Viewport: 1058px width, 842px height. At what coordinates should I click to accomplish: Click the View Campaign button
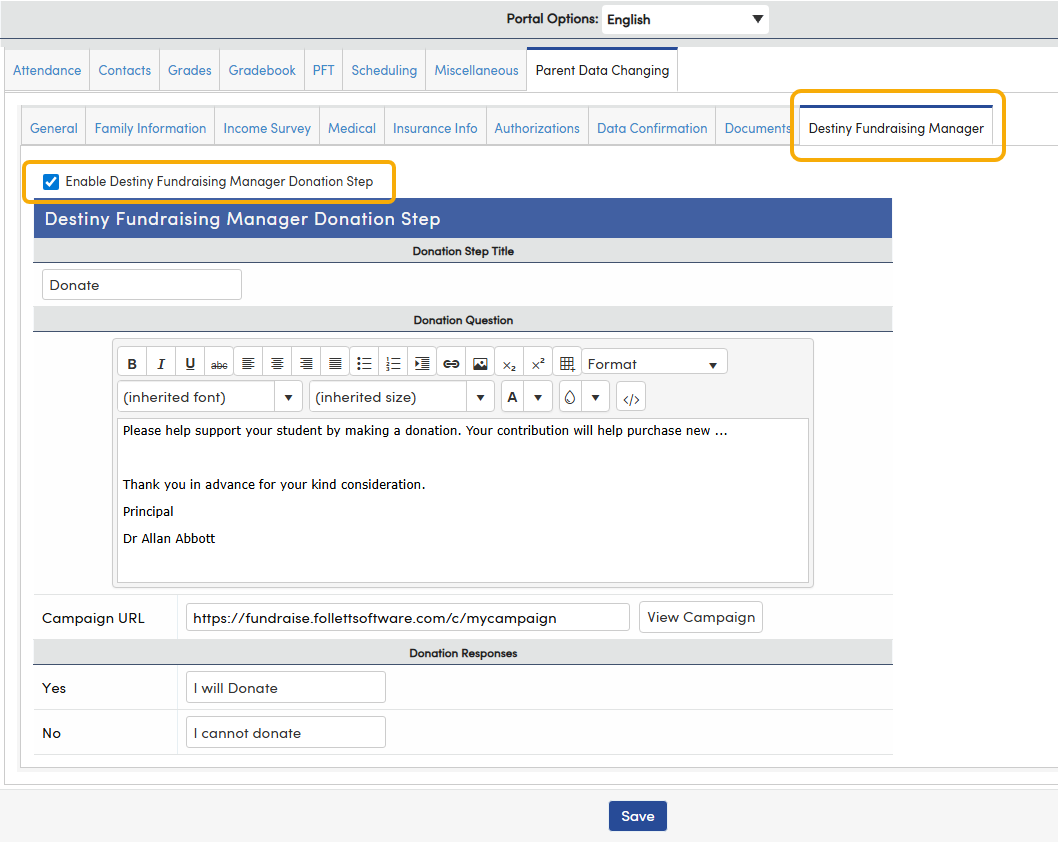pyautogui.click(x=701, y=617)
